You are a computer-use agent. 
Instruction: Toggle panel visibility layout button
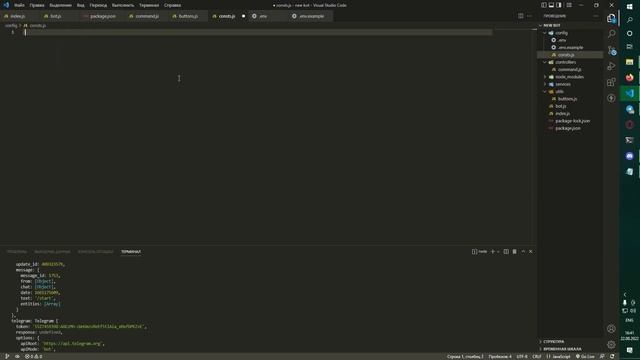click(551, 5)
